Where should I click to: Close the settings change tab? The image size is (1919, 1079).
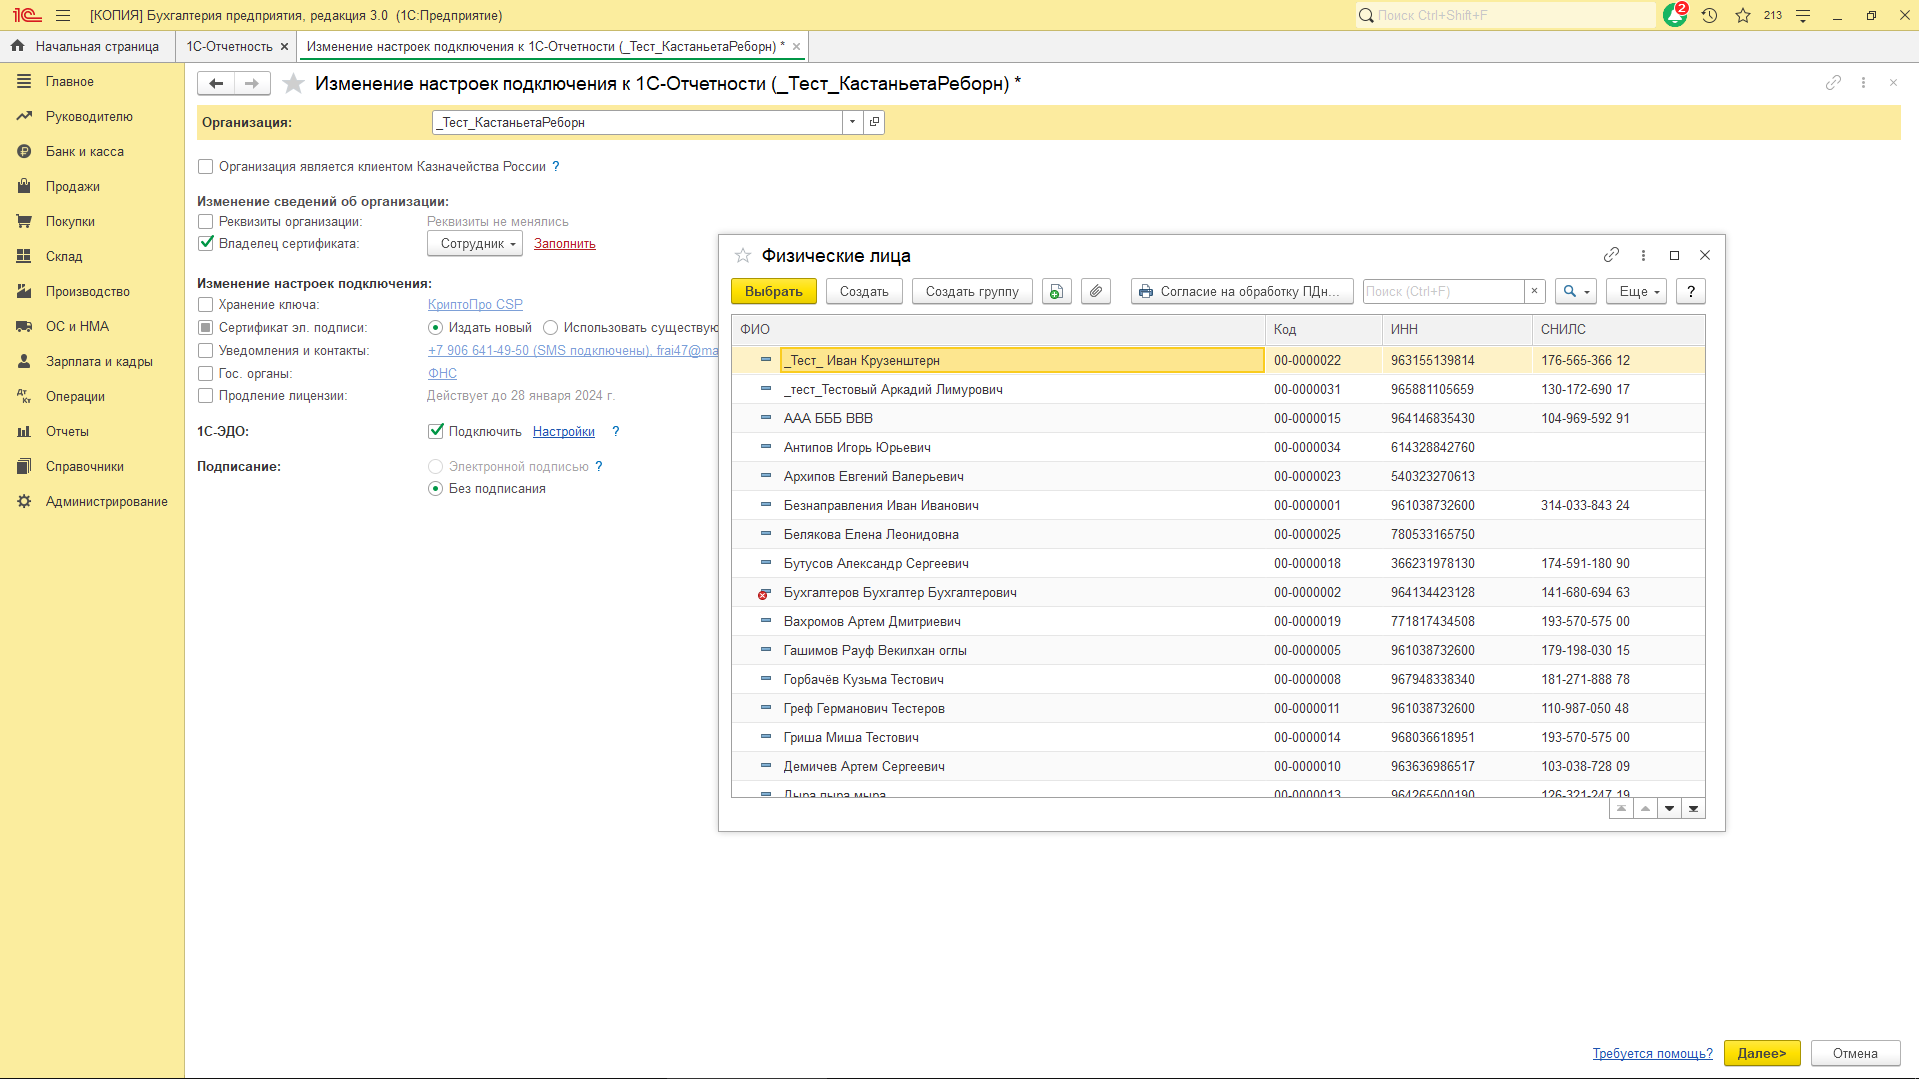[796, 46]
